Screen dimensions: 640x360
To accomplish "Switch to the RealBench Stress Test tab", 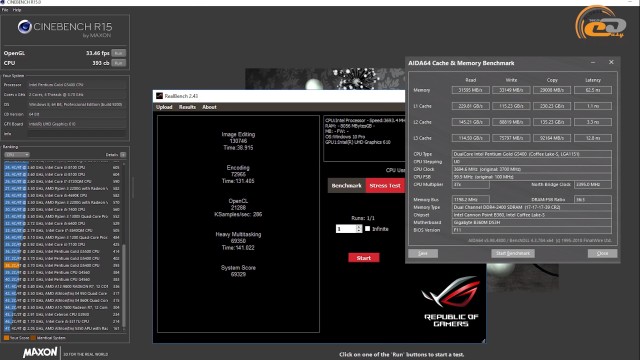I will (x=385, y=186).
